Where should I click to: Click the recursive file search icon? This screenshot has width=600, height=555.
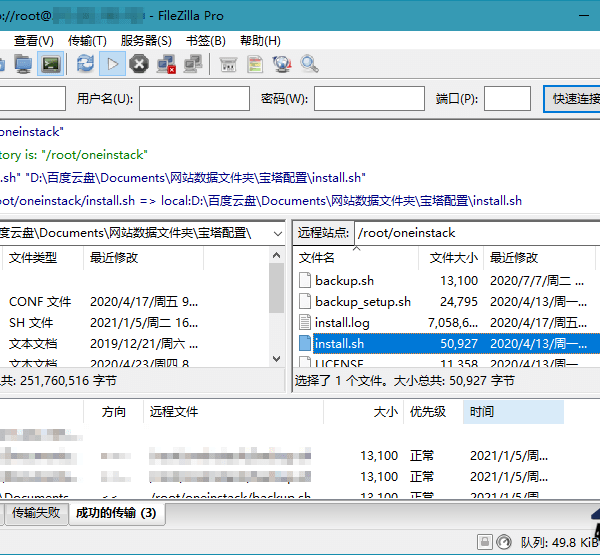tap(309, 64)
